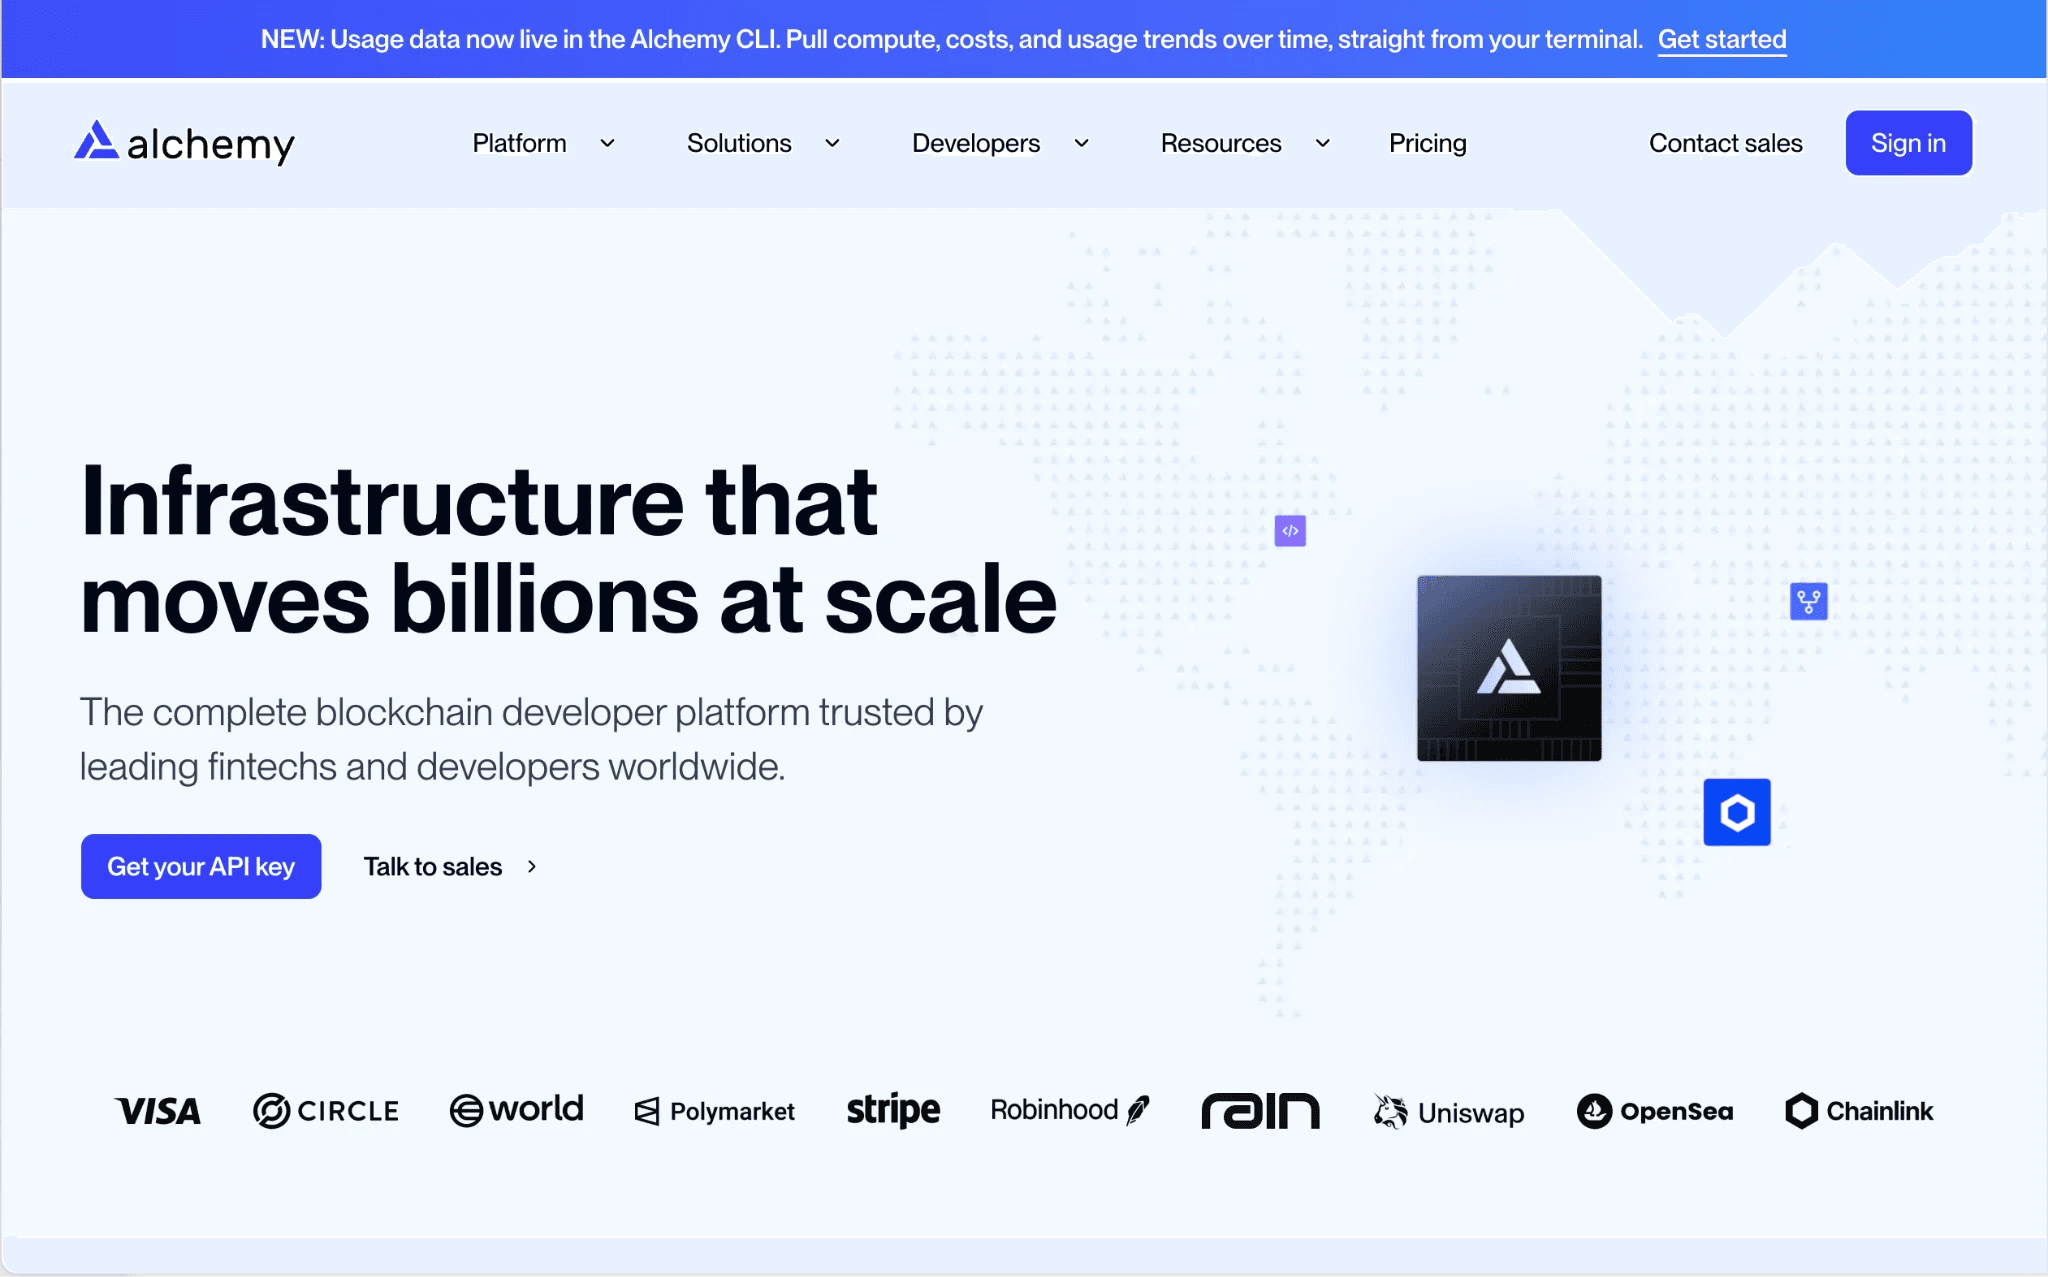Expand the Solutions chevron
This screenshot has height=1277, width=2048.
(832, 144)
